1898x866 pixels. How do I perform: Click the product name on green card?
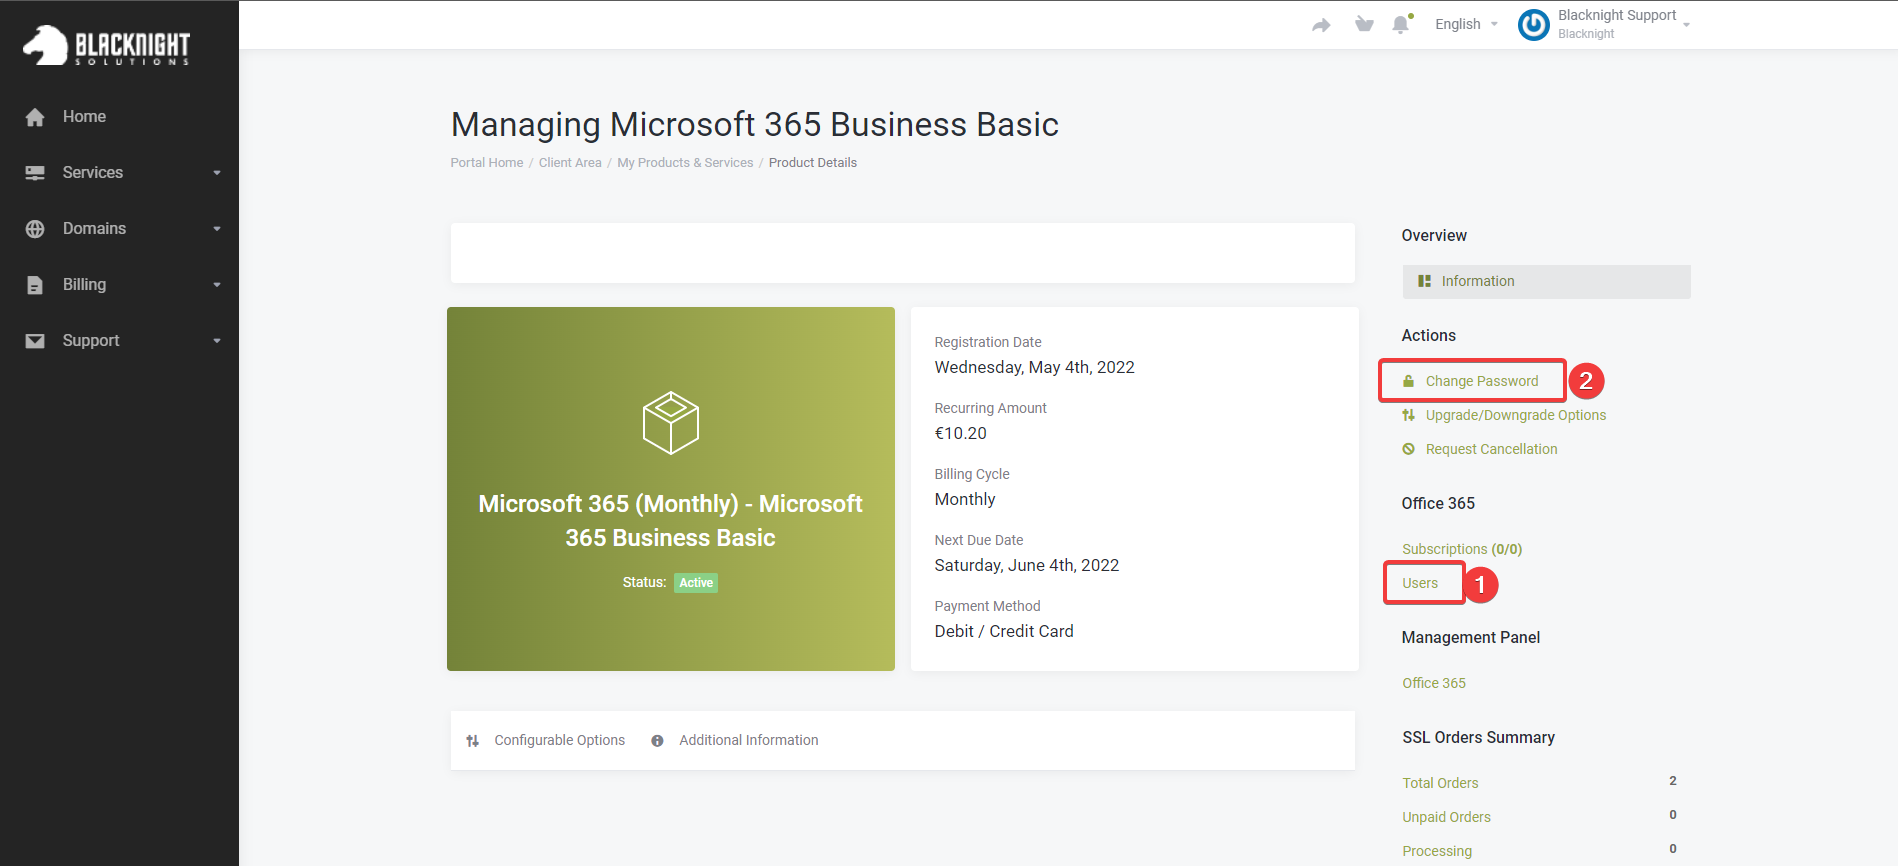[x=670, y=521]
